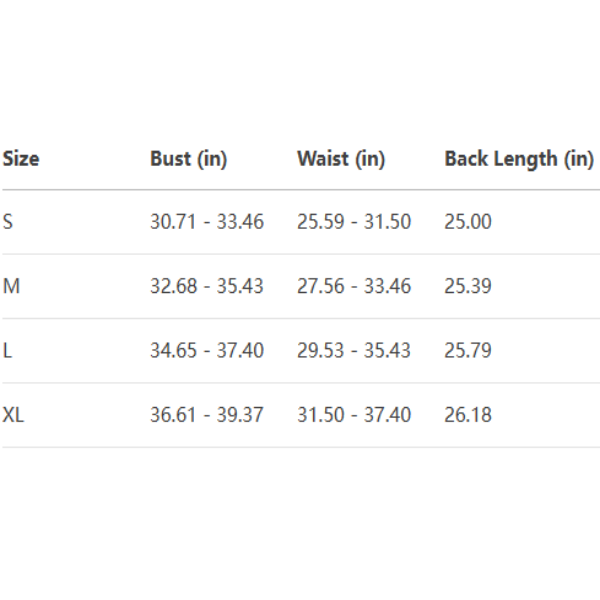The height and width of the screenshot is (600, 600).
Task: Click bust value 34.65 - 37.40
Action: pyautogui.click(x=207, y=350)
